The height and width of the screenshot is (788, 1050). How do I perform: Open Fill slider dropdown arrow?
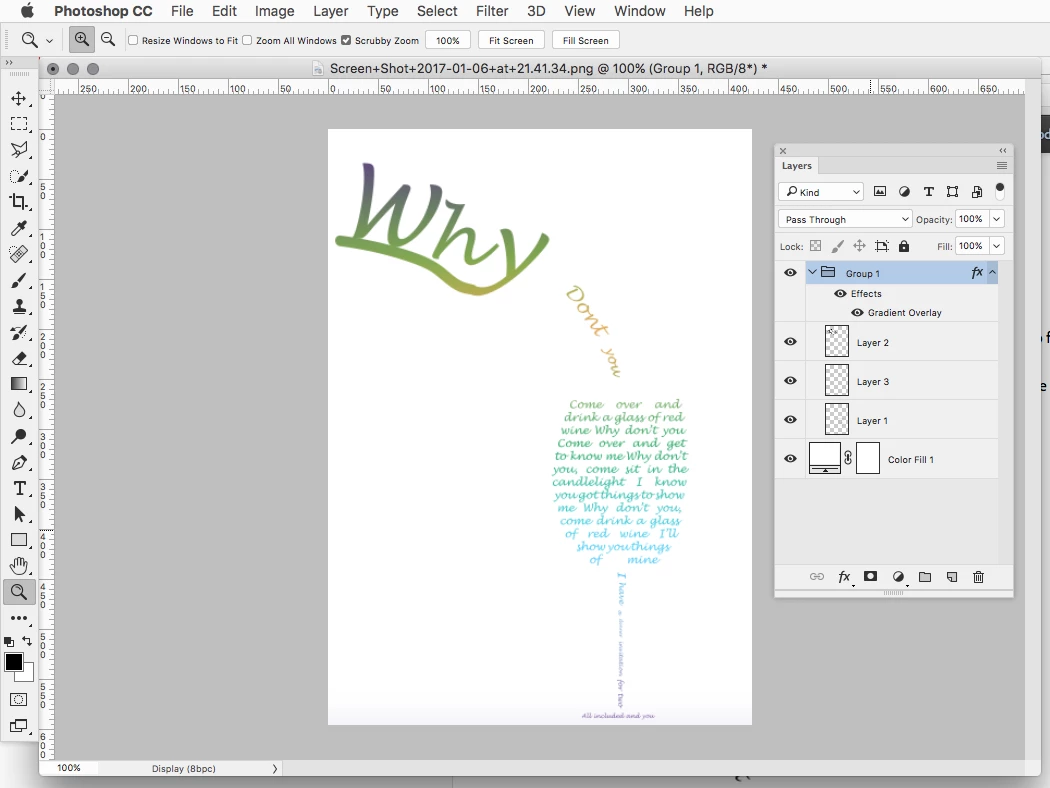[996, 246]
